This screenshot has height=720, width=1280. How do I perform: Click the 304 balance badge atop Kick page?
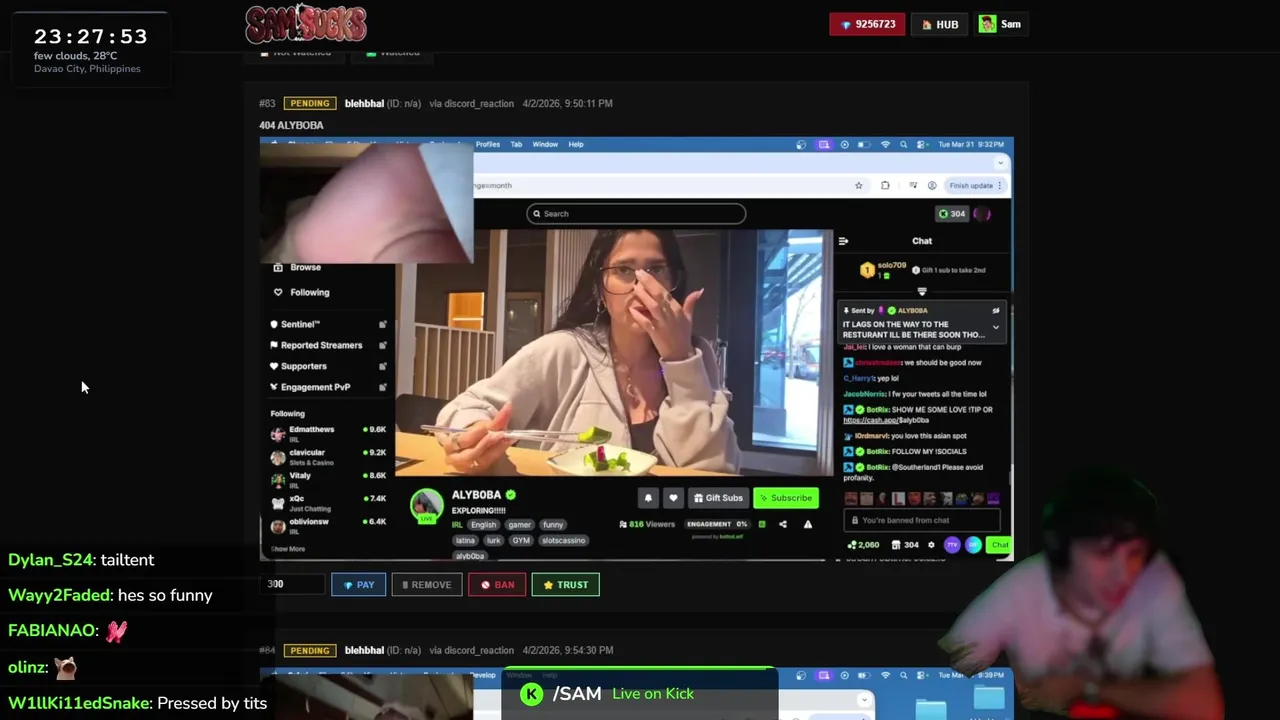[x=952, y=213]
